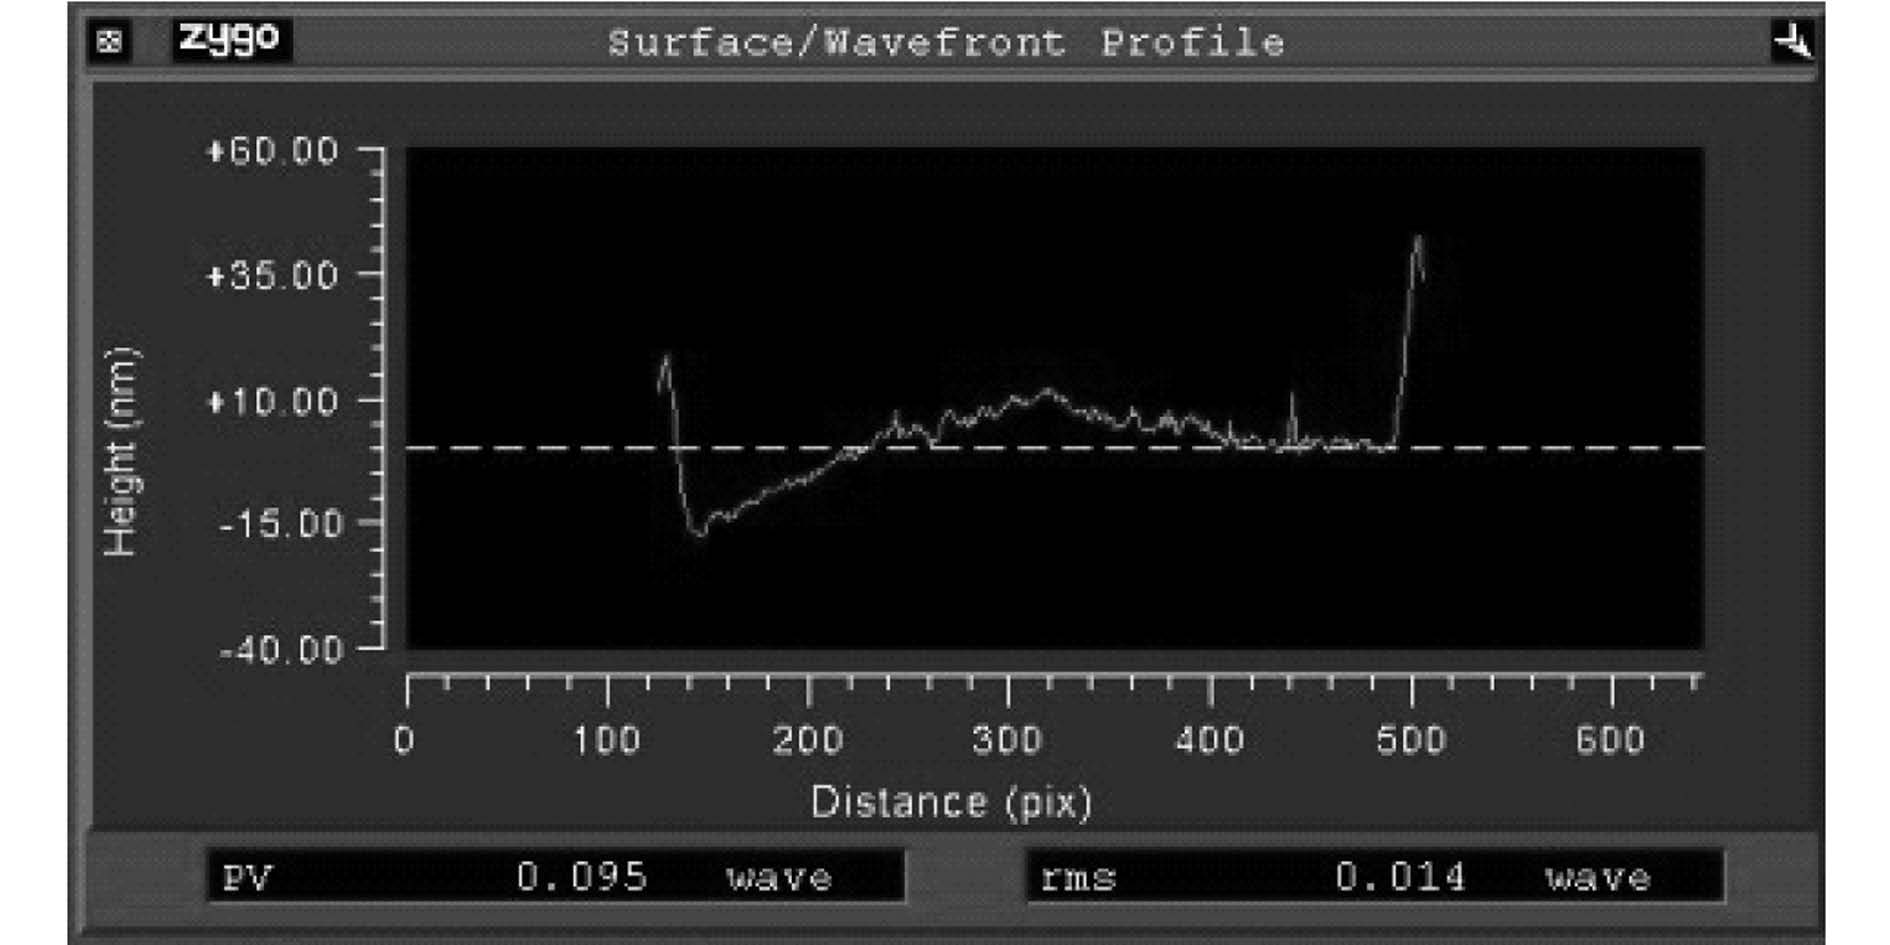
Task: Click the zygo logo in the title bar
Action: coord(231,41)
